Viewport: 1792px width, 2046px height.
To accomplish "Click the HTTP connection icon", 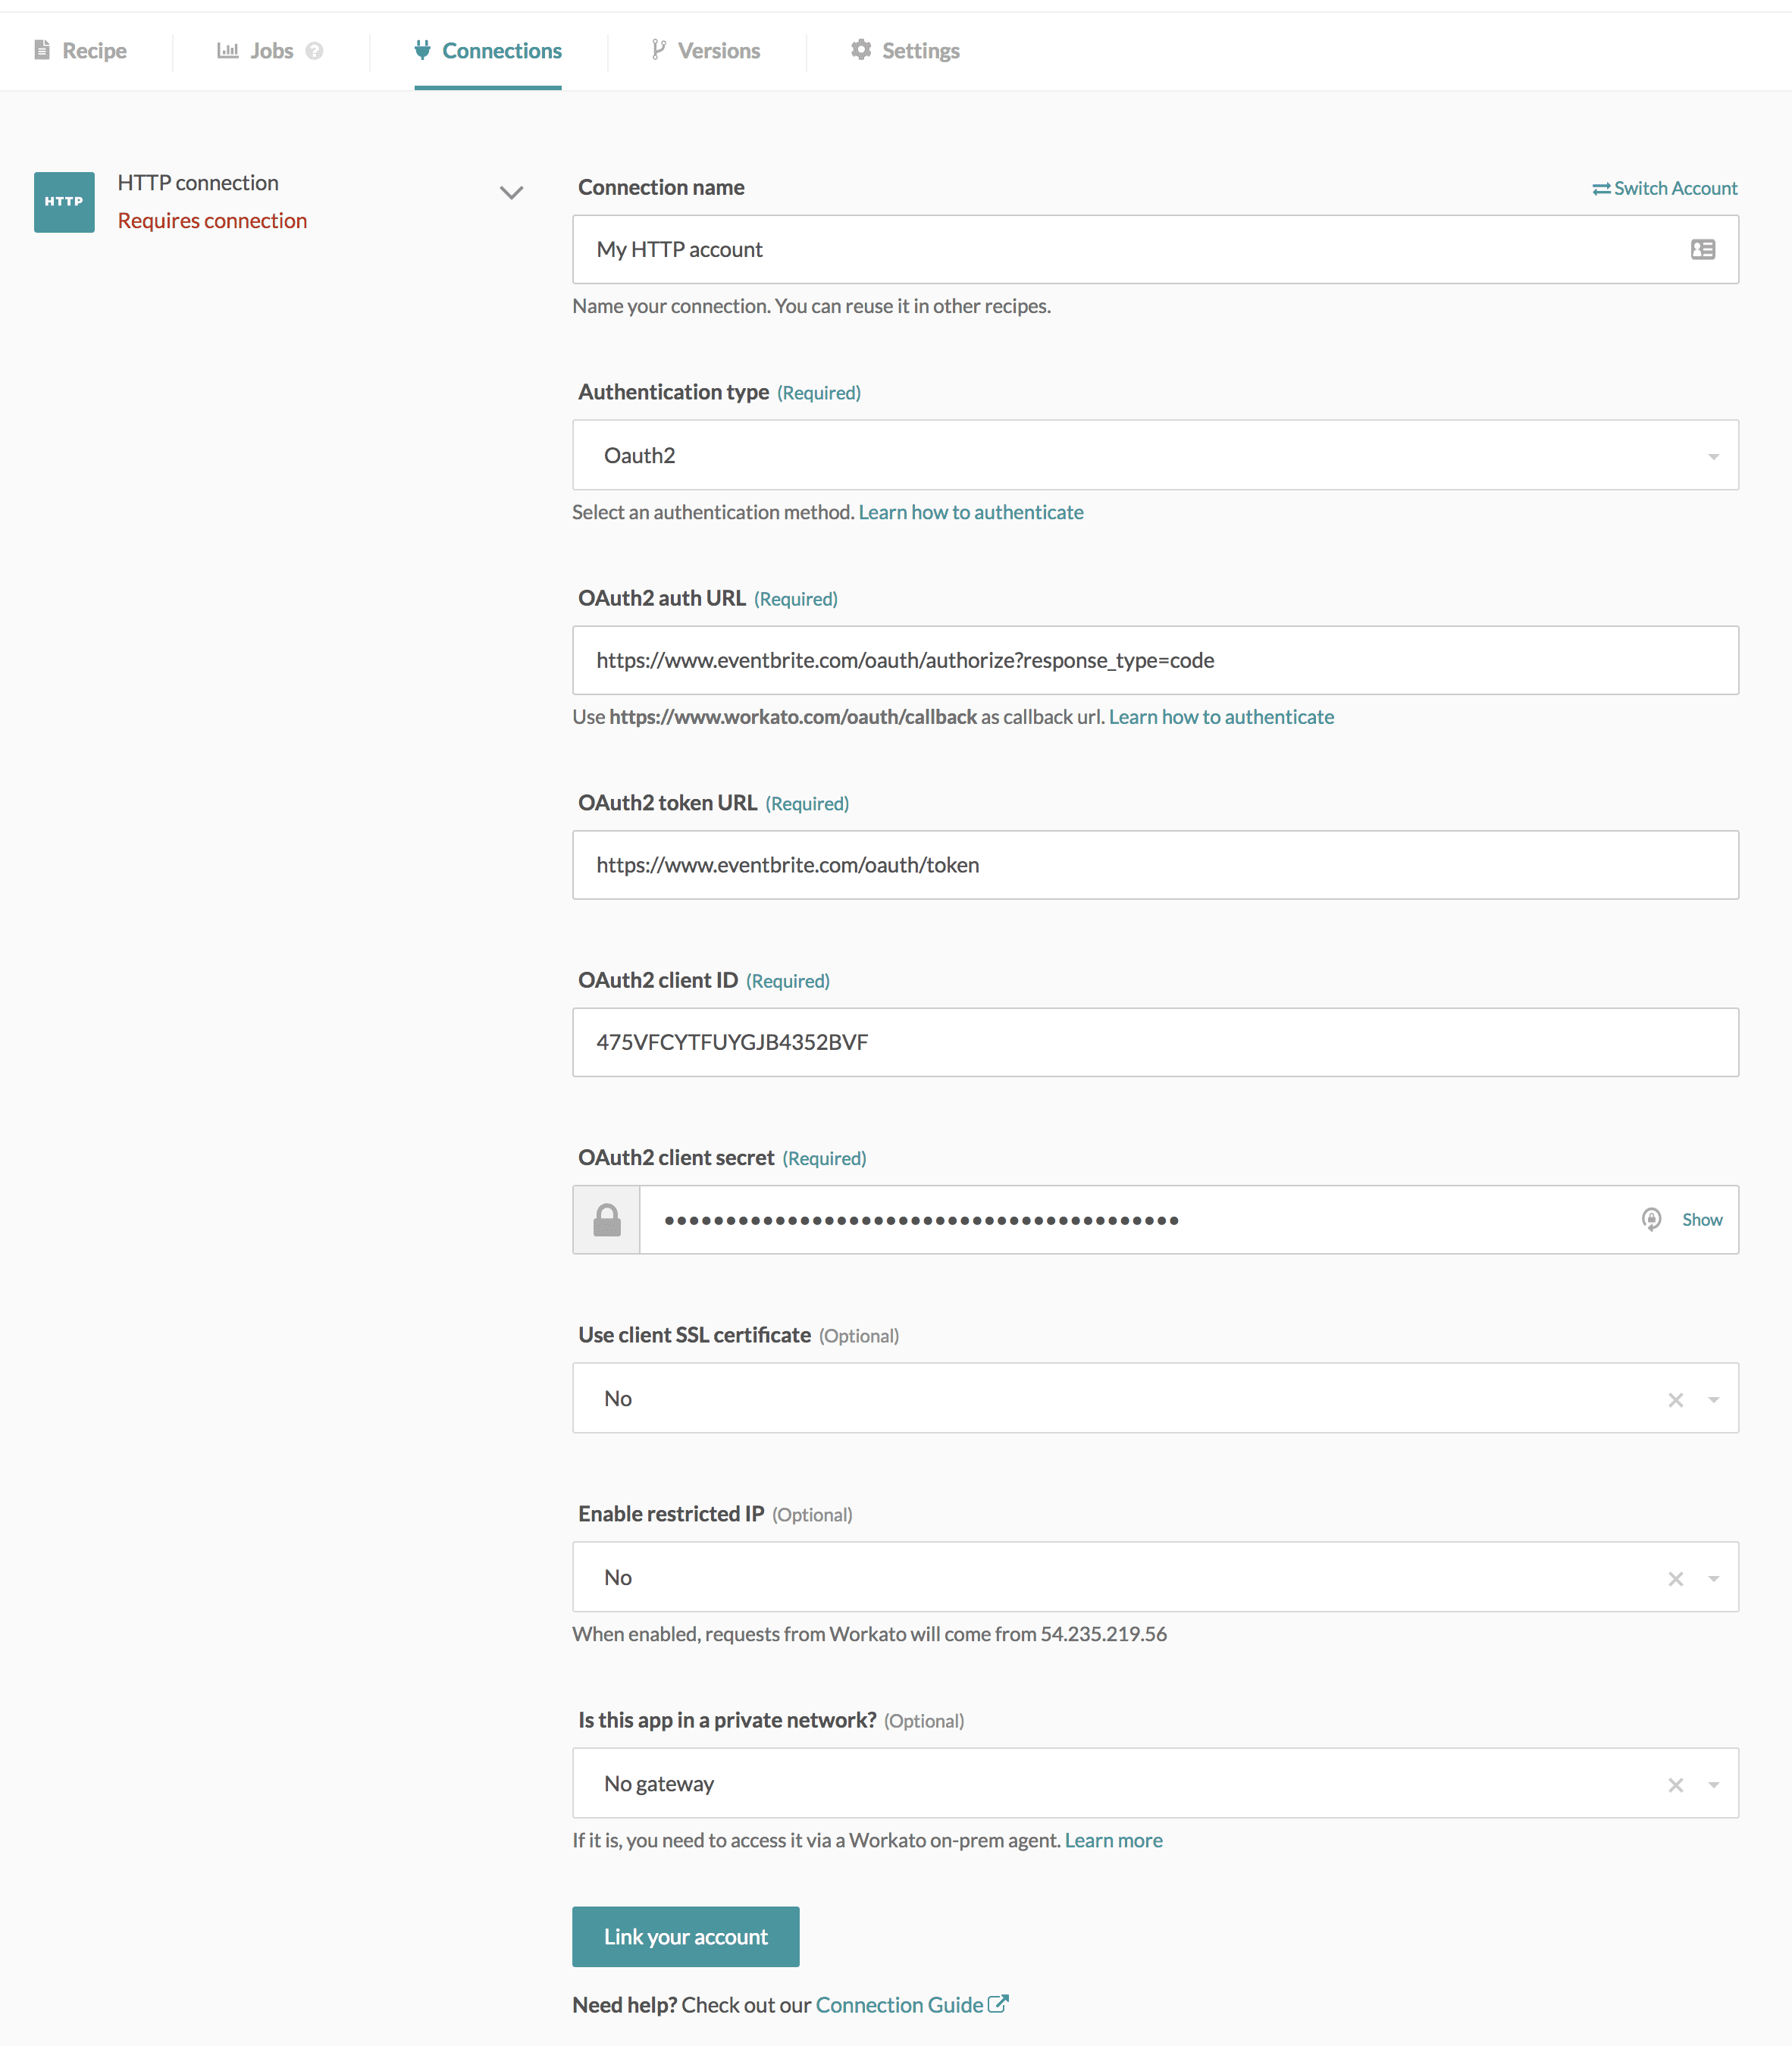I will pyautogui.click(x=63, y=201).
